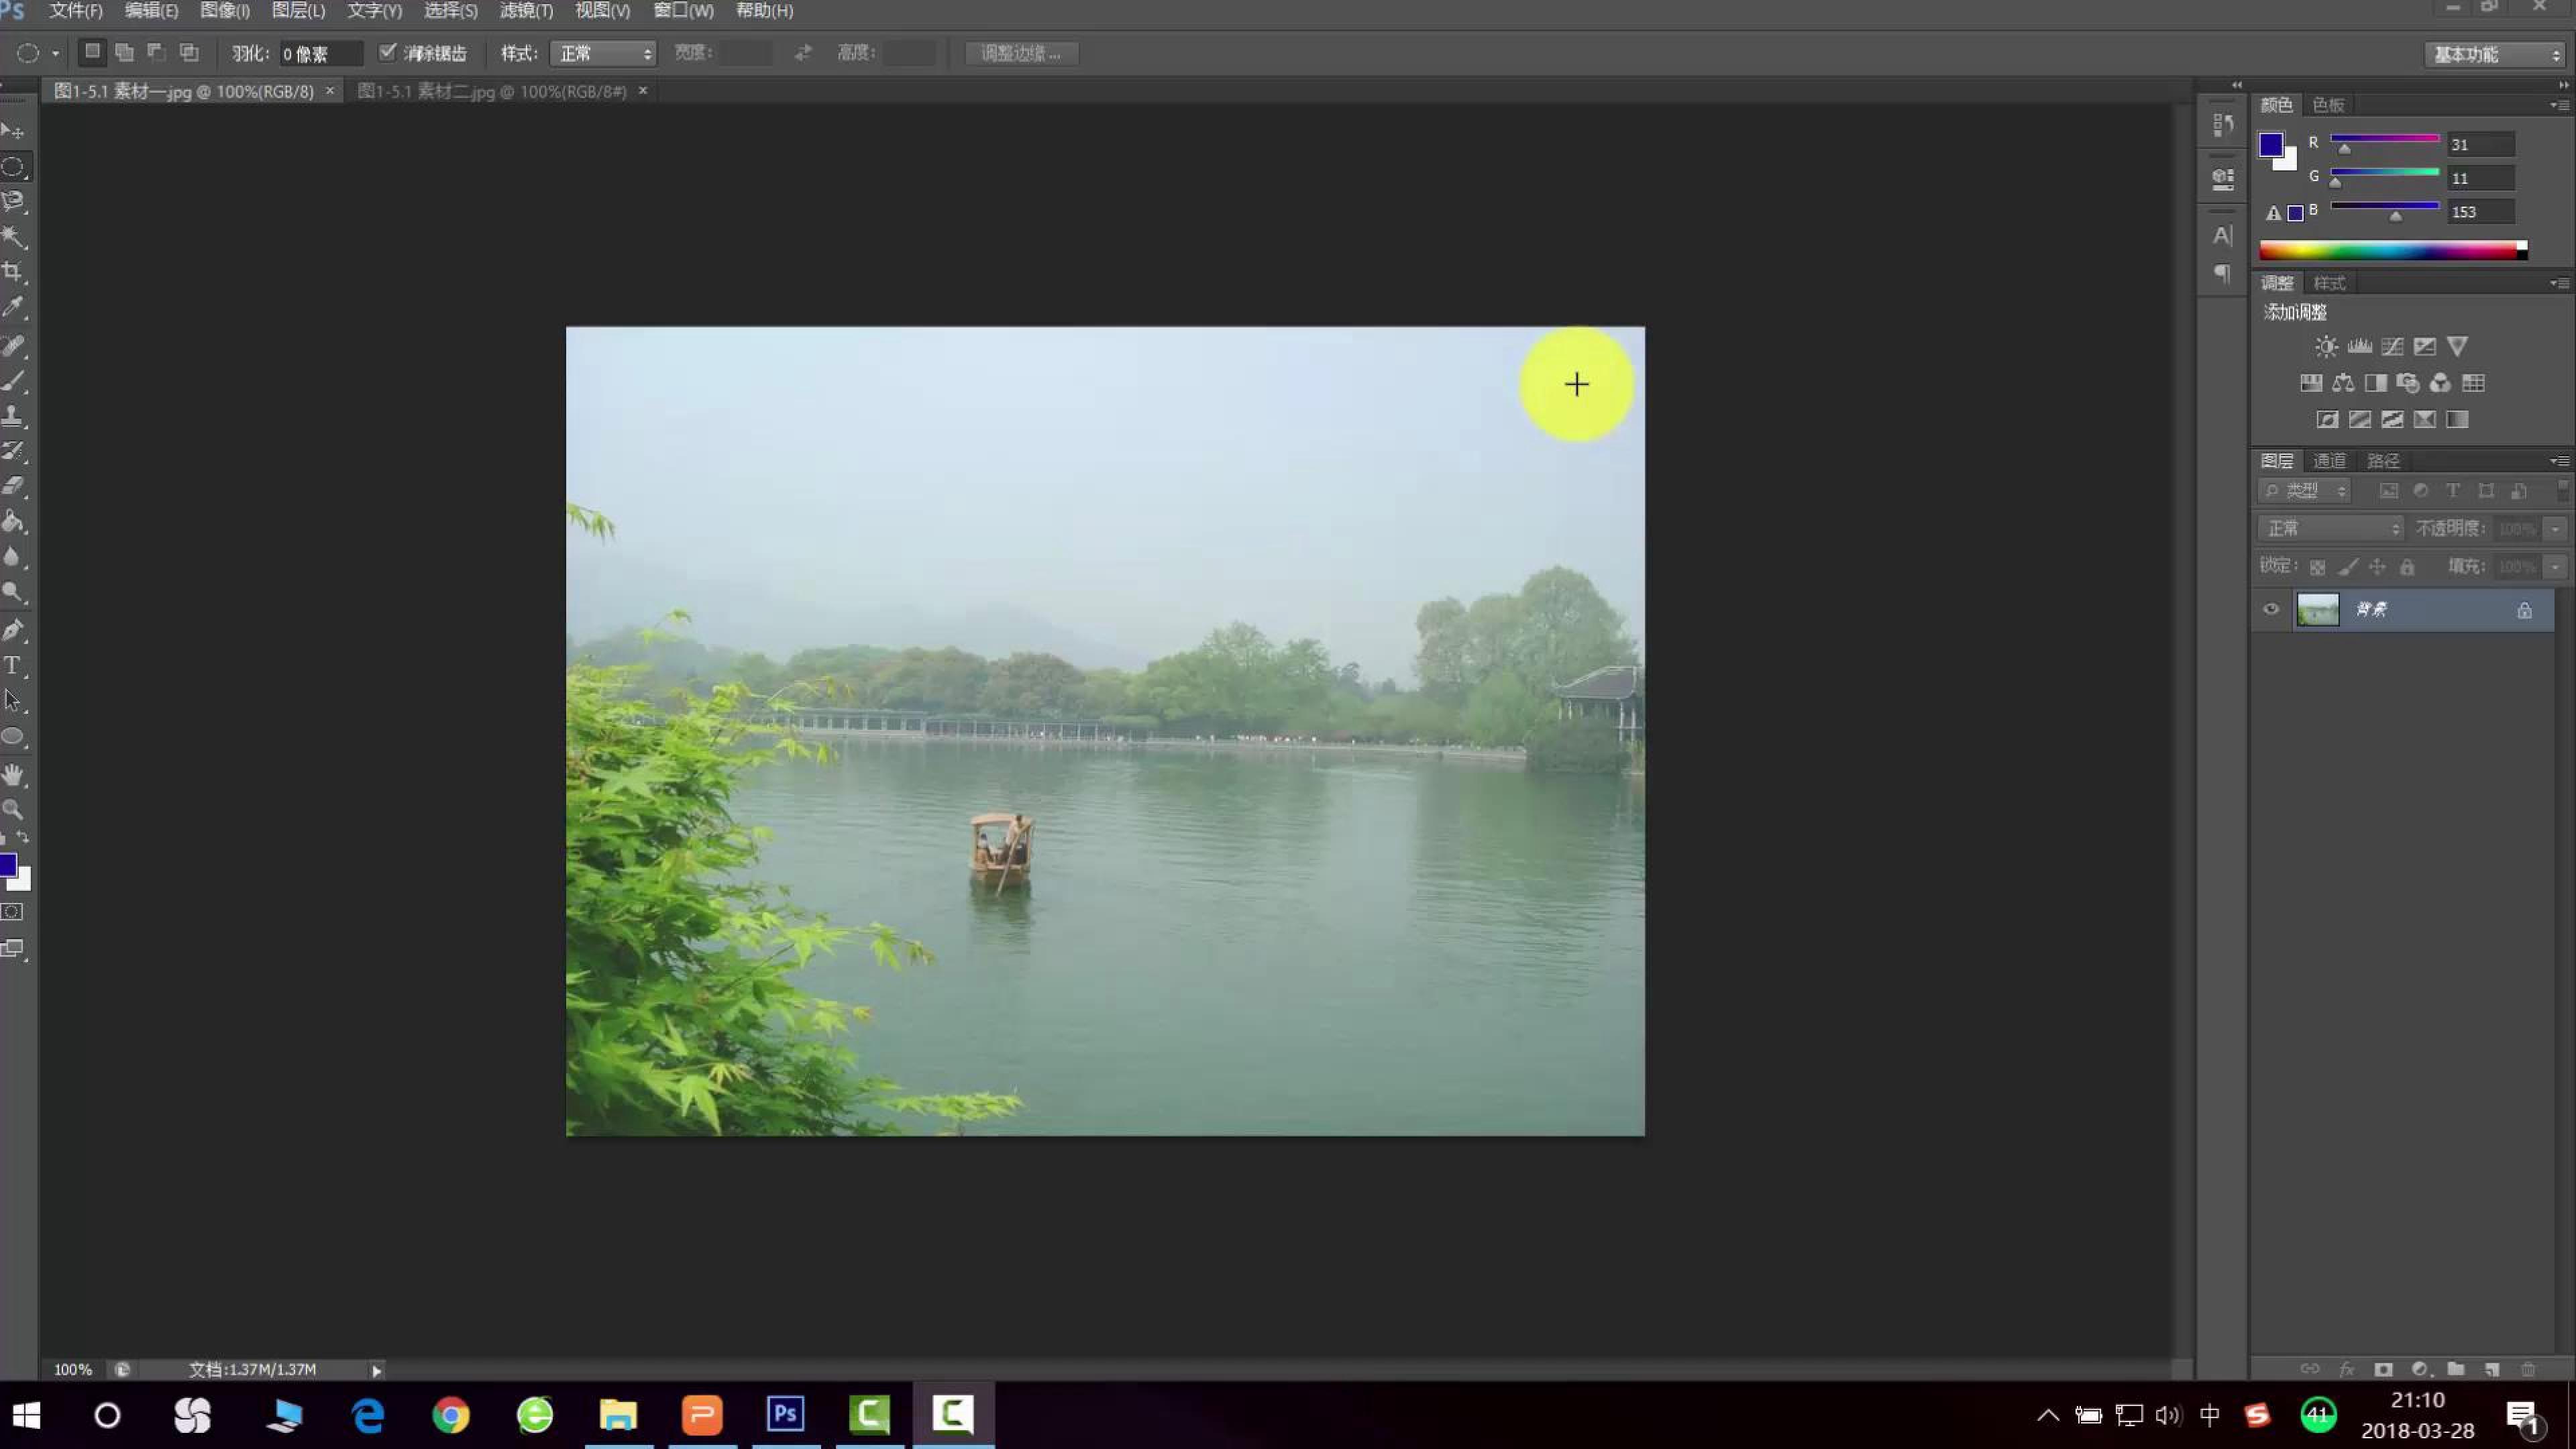Image resolution: width=2576 pixels, height=1449 pixels.
Task: Select the Dodge tool
Action: tap(13, 591)
